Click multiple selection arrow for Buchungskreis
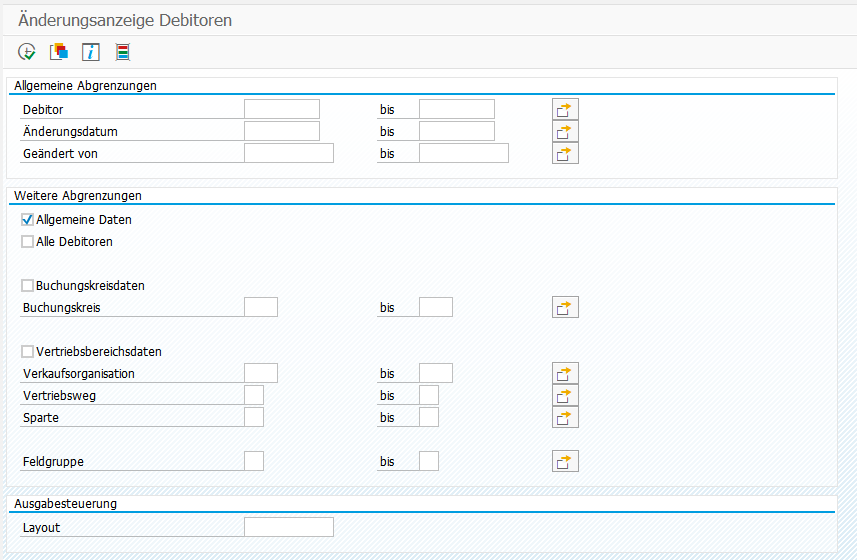This screenshot has height=560, width=857. [565, 307]
